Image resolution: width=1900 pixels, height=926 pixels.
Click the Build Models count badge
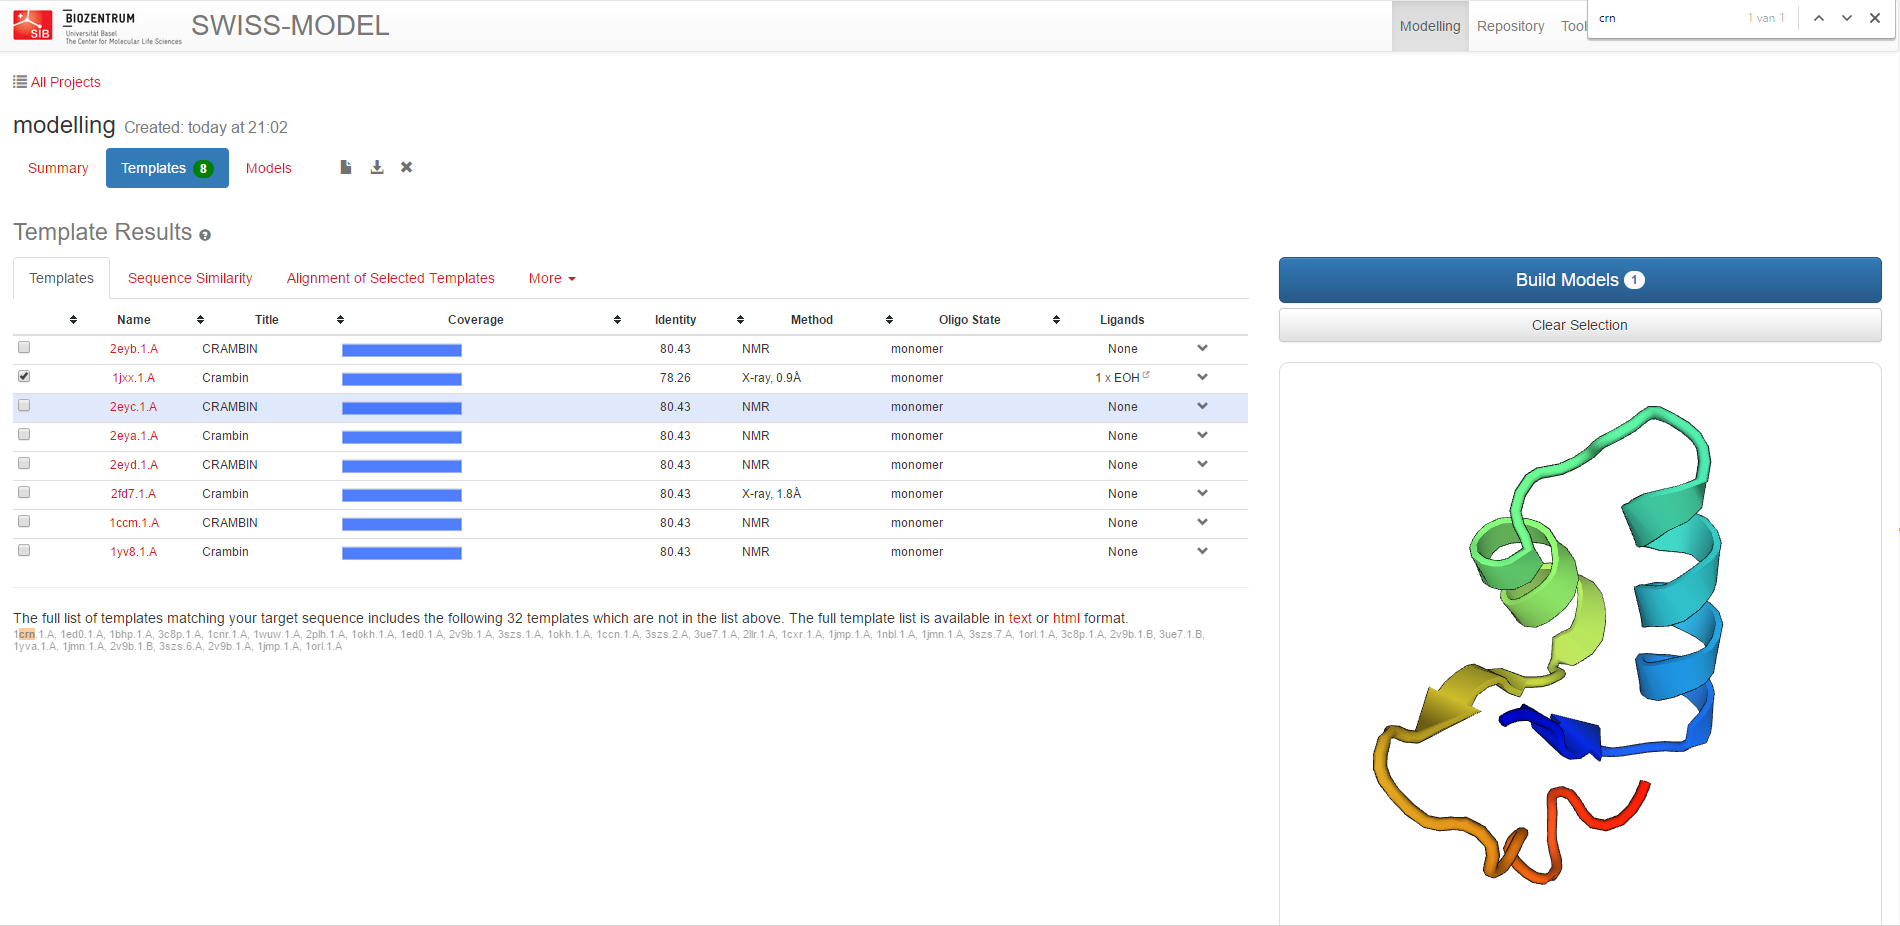(x=1634, y=280)
